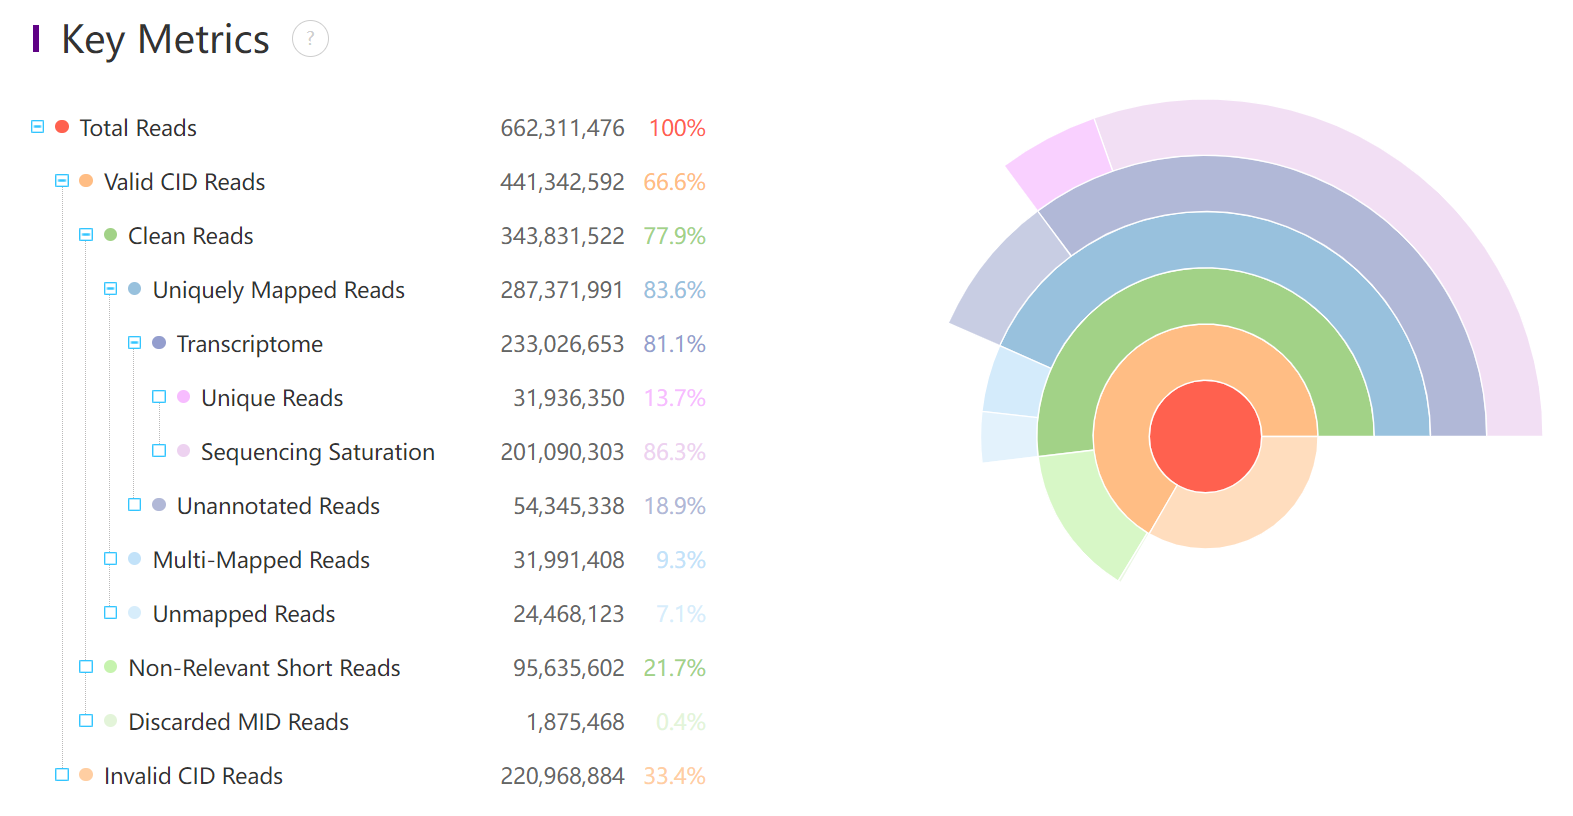Click the green Clean Reads chart arc
Viewport: 1573px width, 816px height.
pos(1205,296)
